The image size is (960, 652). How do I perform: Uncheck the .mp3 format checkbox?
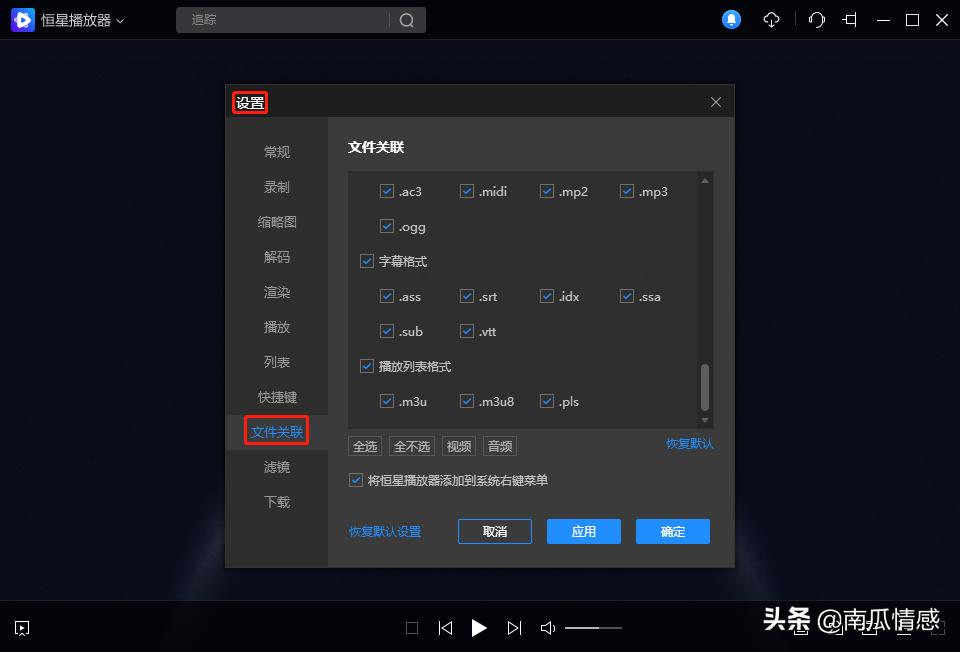click(627, 190)
